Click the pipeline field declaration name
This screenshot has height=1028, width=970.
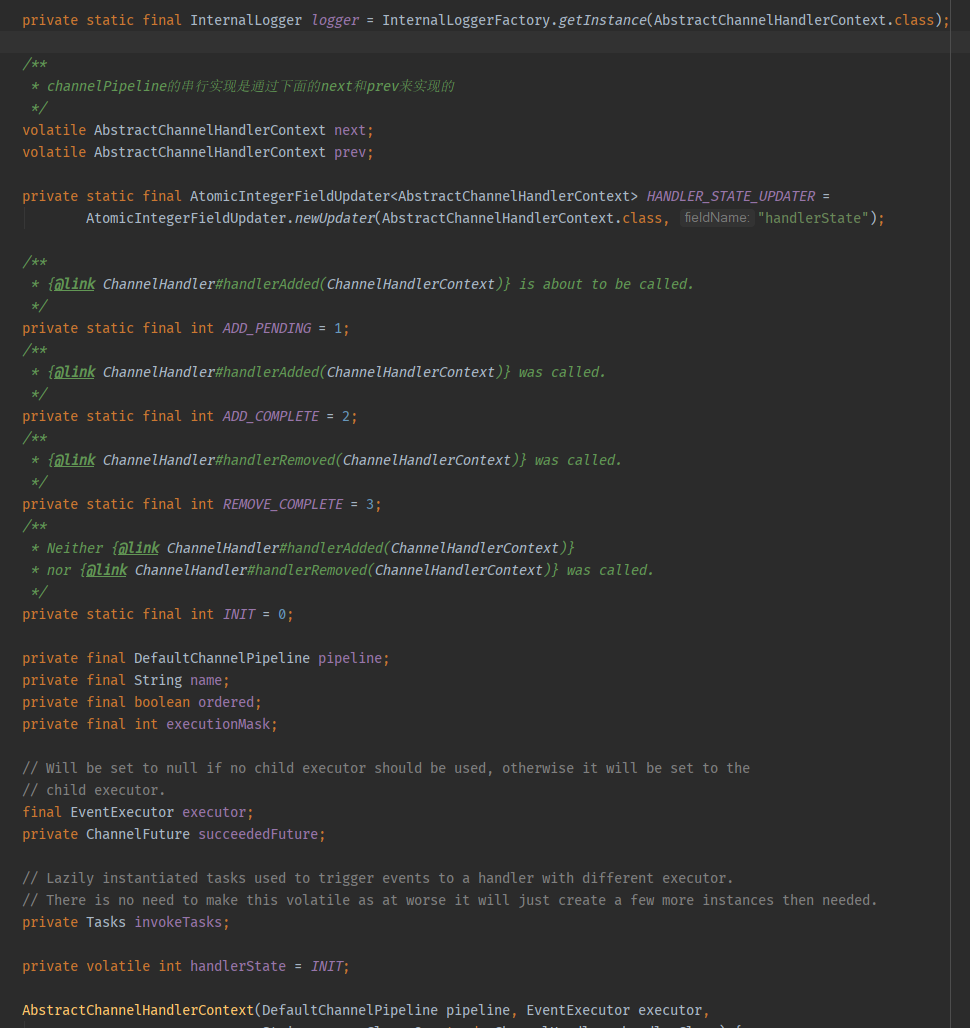[350, 658]
